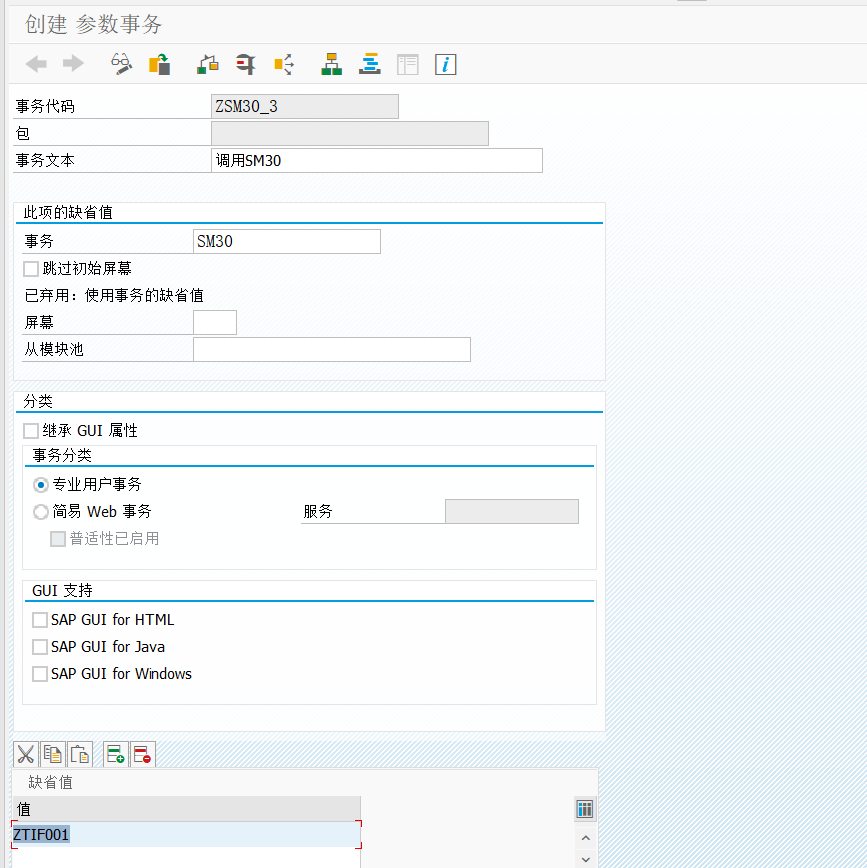Click the greyed window layout icon
The image size is (867, 868).
click(407, 64)
